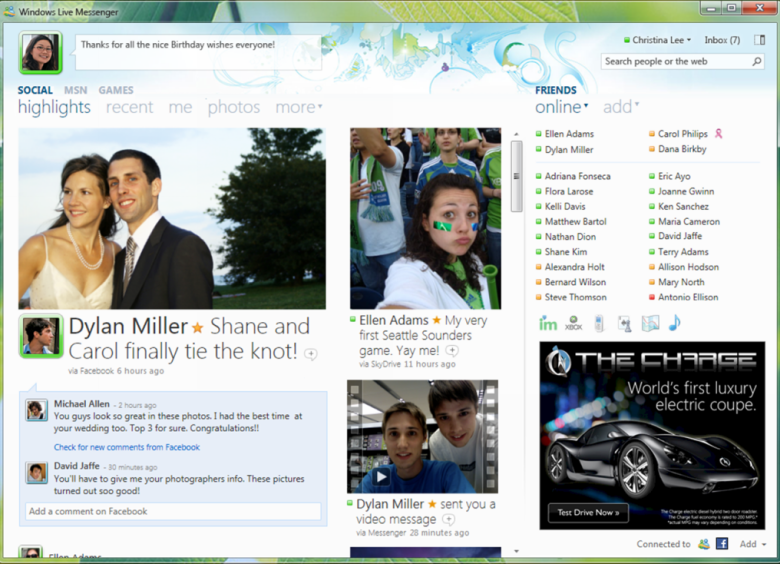Expand the 'Add' dropdown next to 'Connected to'
Viewport: 780px width, 564px height.
point(753,544)
